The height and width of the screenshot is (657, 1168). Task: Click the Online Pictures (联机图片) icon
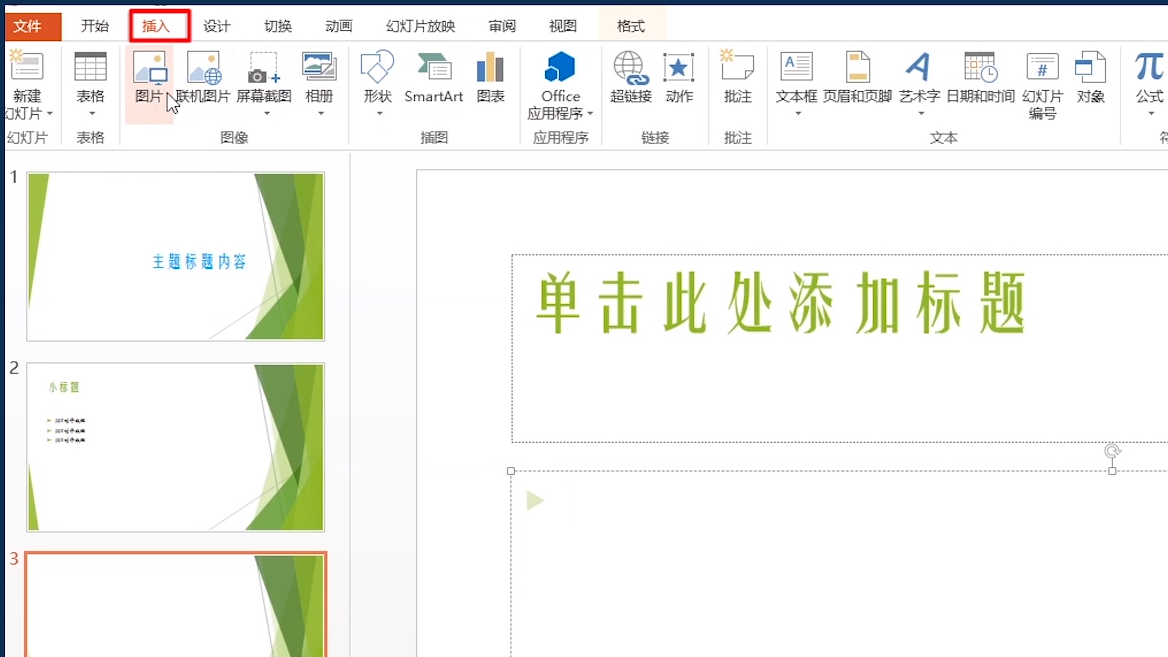point(203,67)
